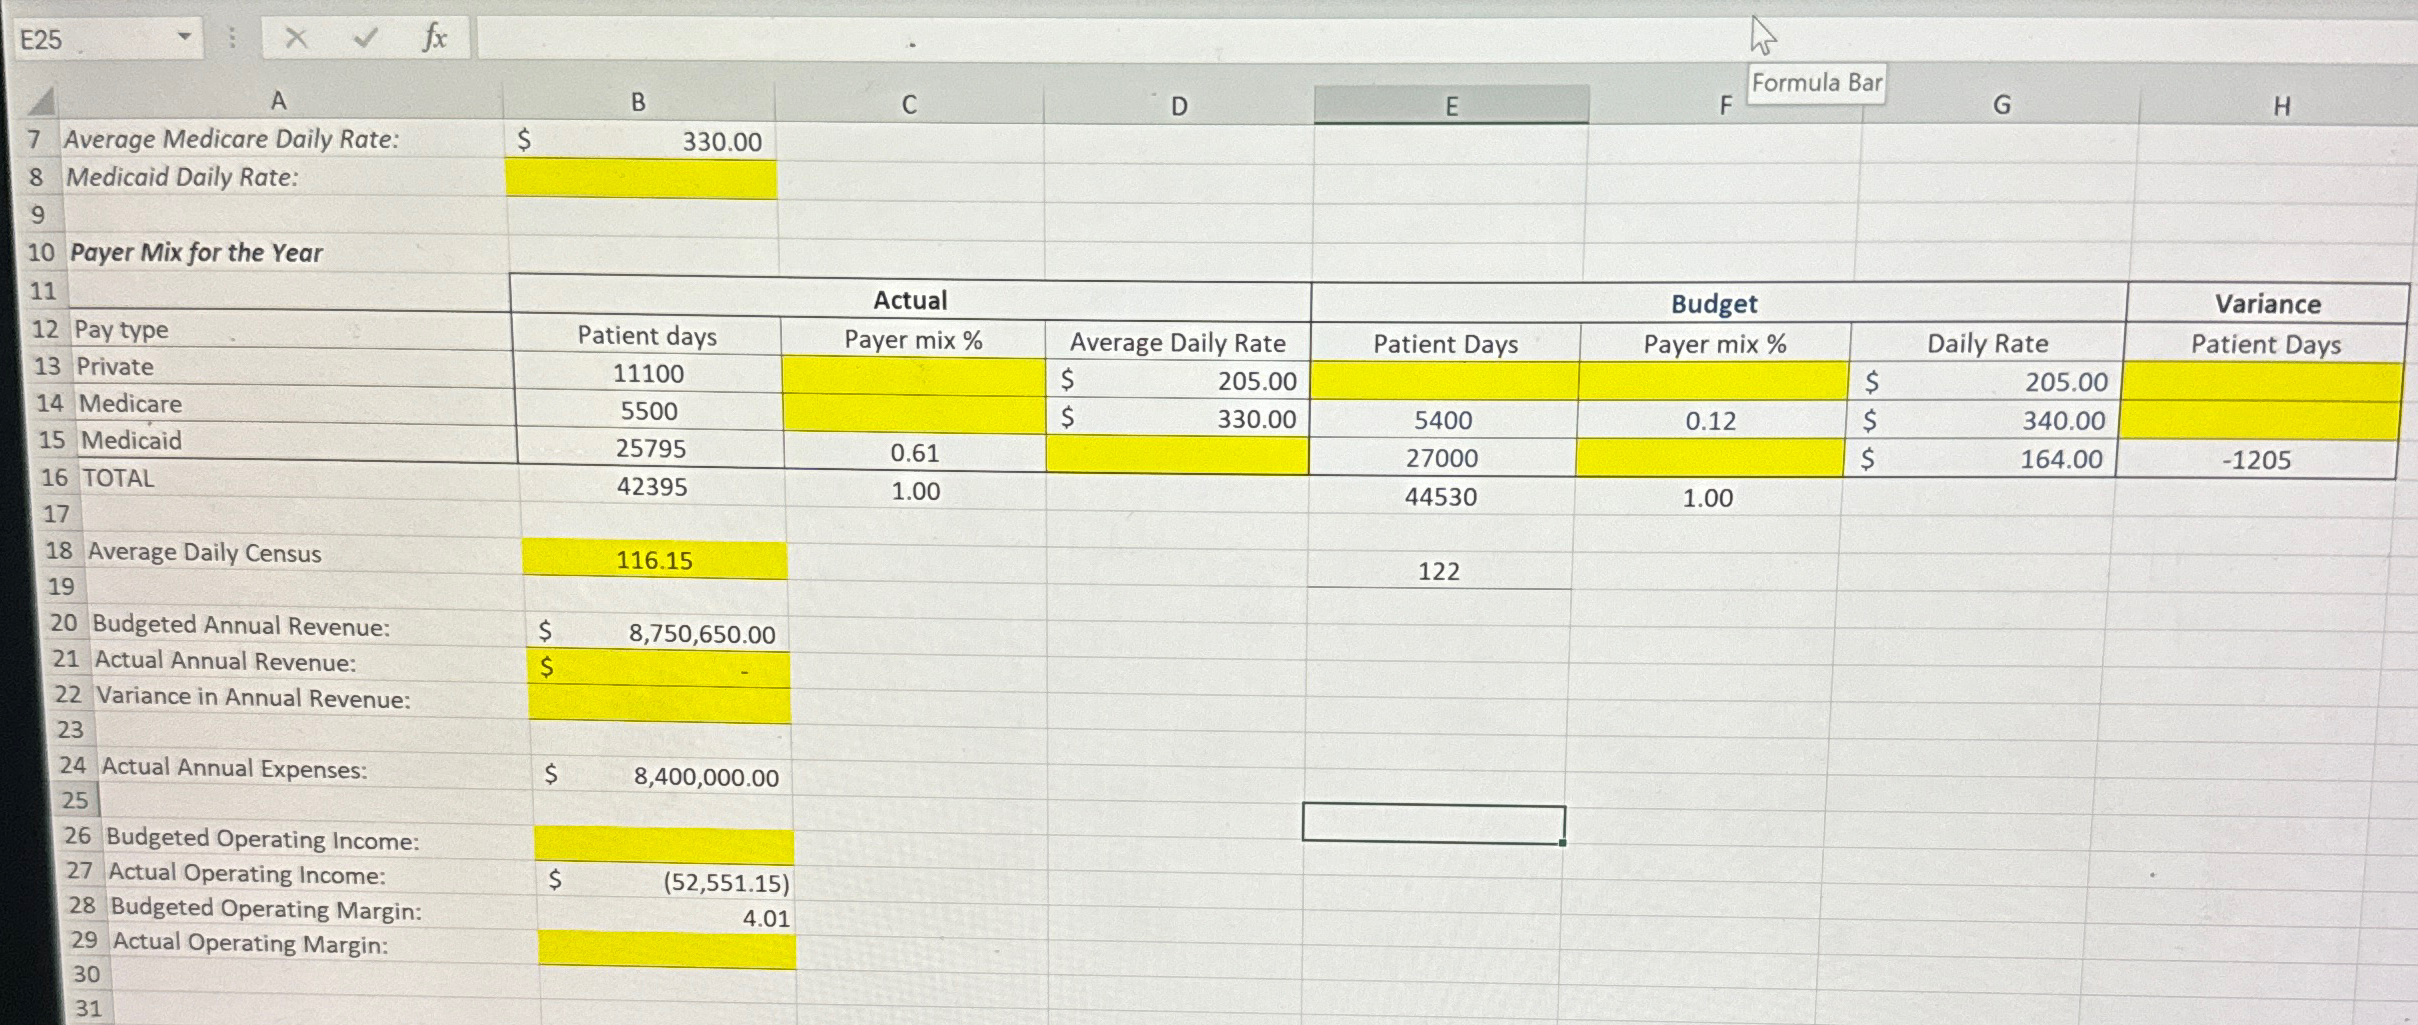The height and width of the screenshot is (1025, 2418).
Task: Select the Actual Annual Expenses cell 8,400,000.00
Action: [706, 776]
